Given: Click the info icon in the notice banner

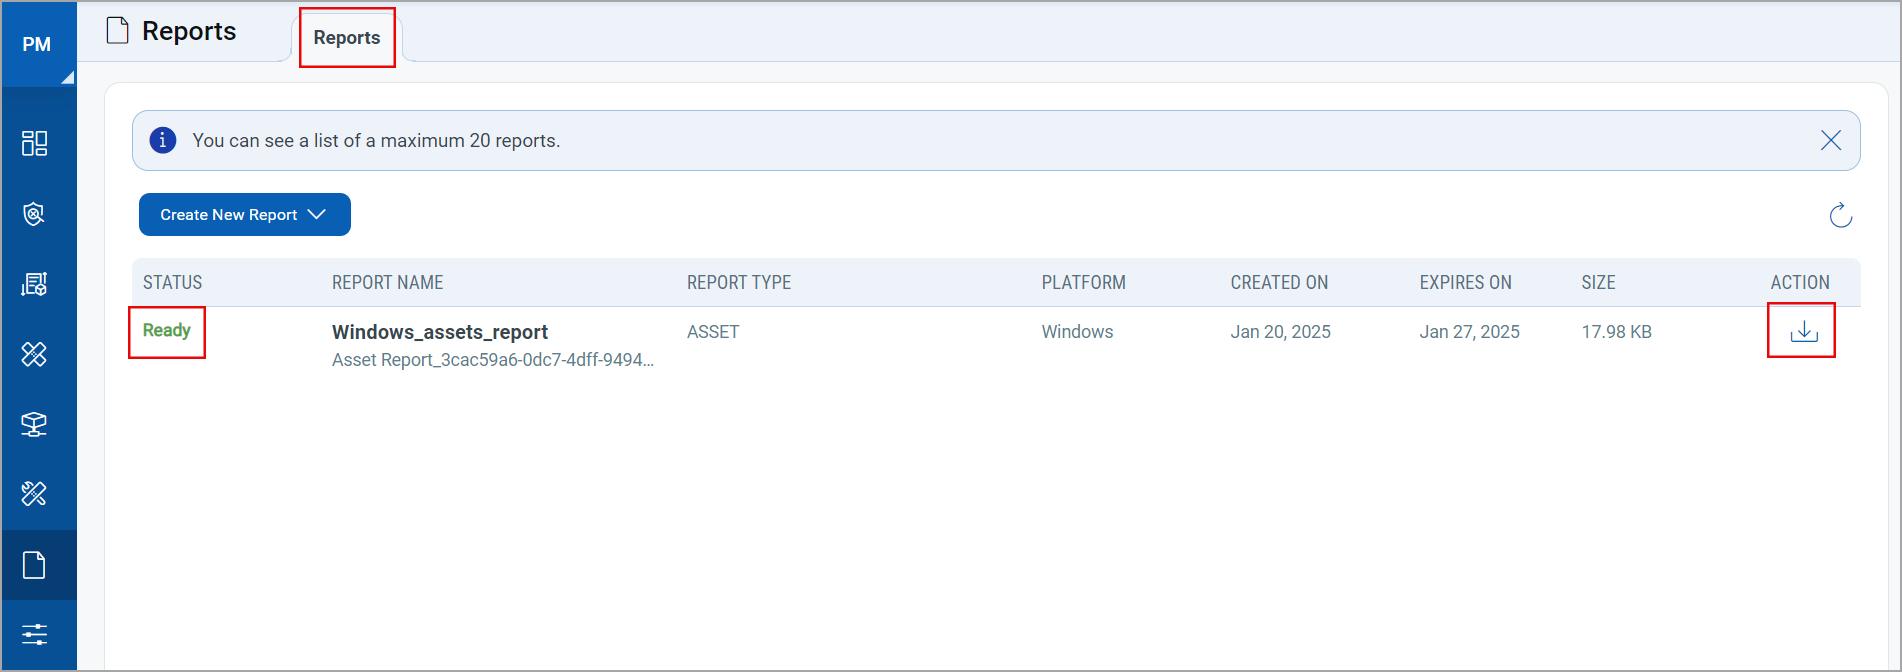Looking at the screenshot, I should click(x=163, y=140).
